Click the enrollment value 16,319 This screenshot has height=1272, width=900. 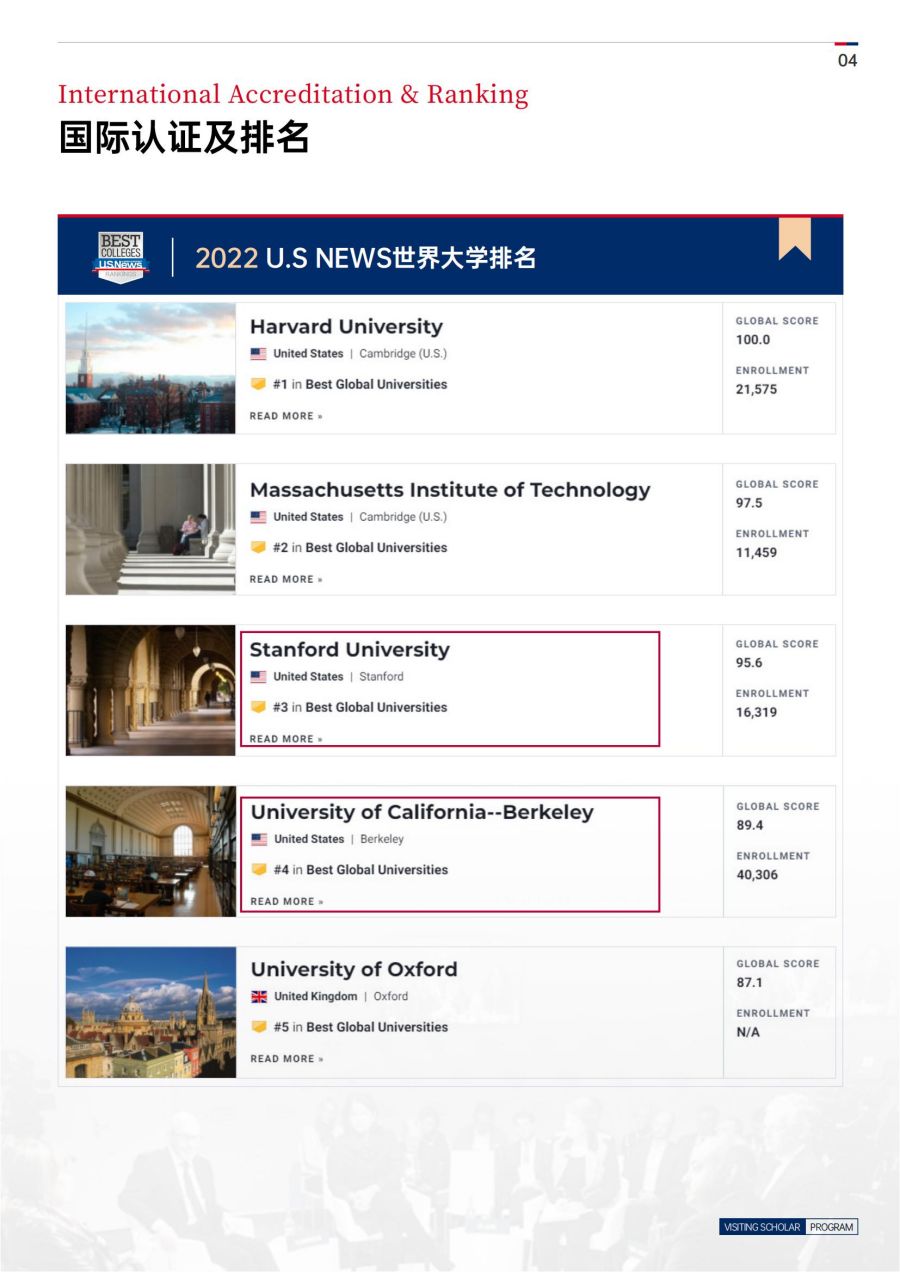click(x=756, y=712)
